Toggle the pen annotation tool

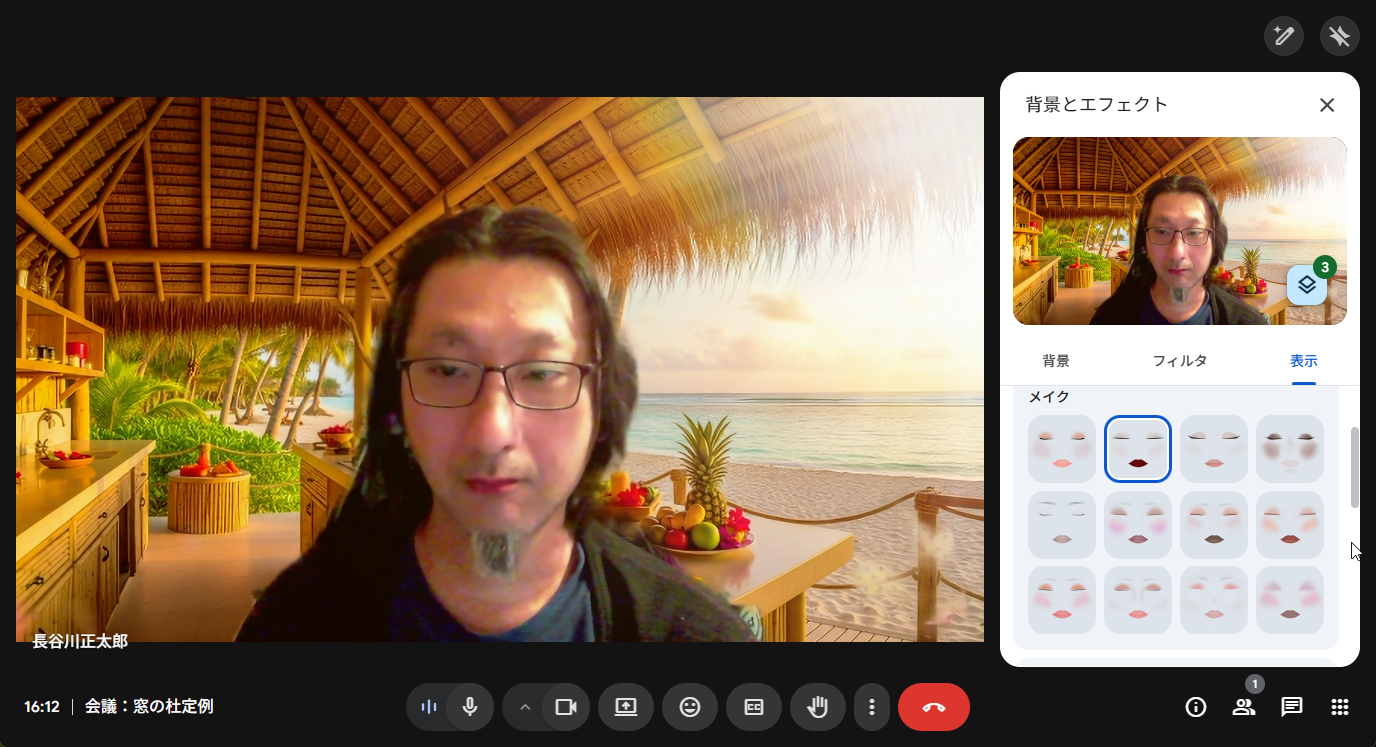[x=1284, y=36]
